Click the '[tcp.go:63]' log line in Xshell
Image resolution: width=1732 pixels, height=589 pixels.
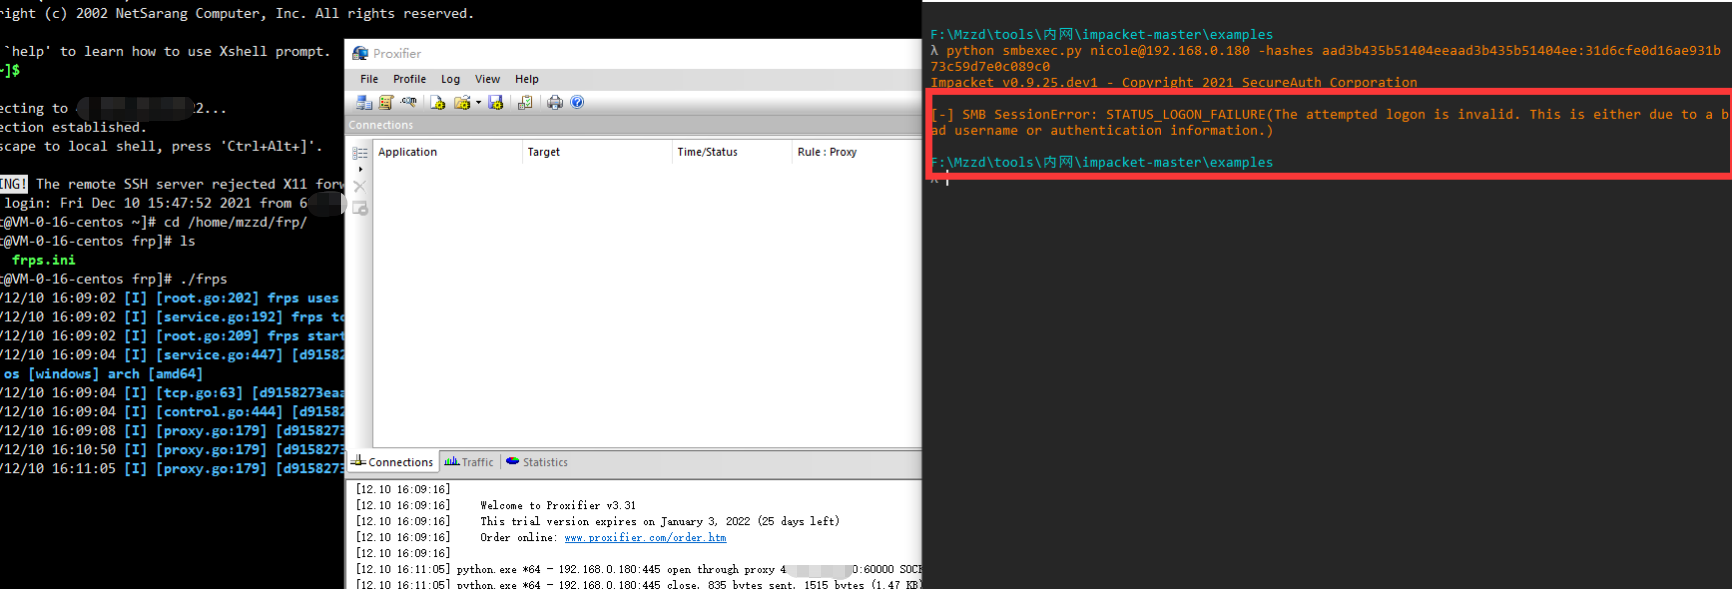coord(171,393)
